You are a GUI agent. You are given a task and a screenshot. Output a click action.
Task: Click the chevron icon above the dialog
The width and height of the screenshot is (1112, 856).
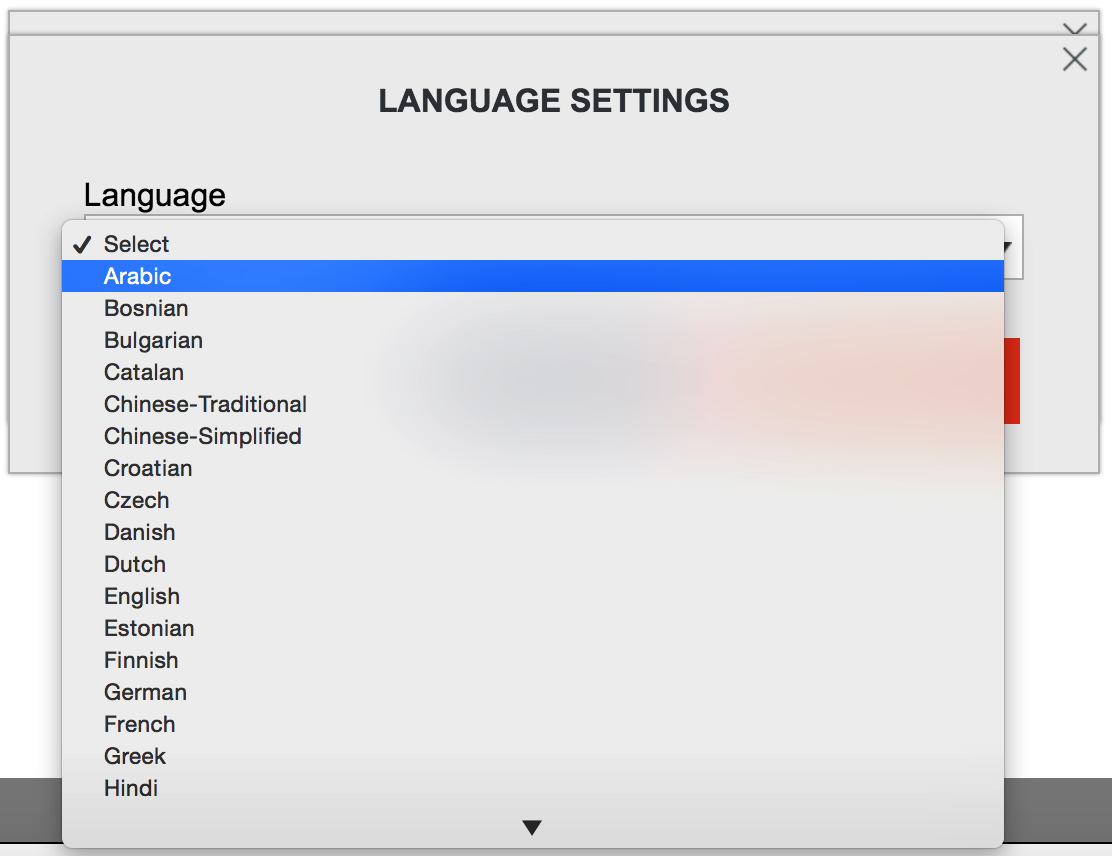[1074, 28]
